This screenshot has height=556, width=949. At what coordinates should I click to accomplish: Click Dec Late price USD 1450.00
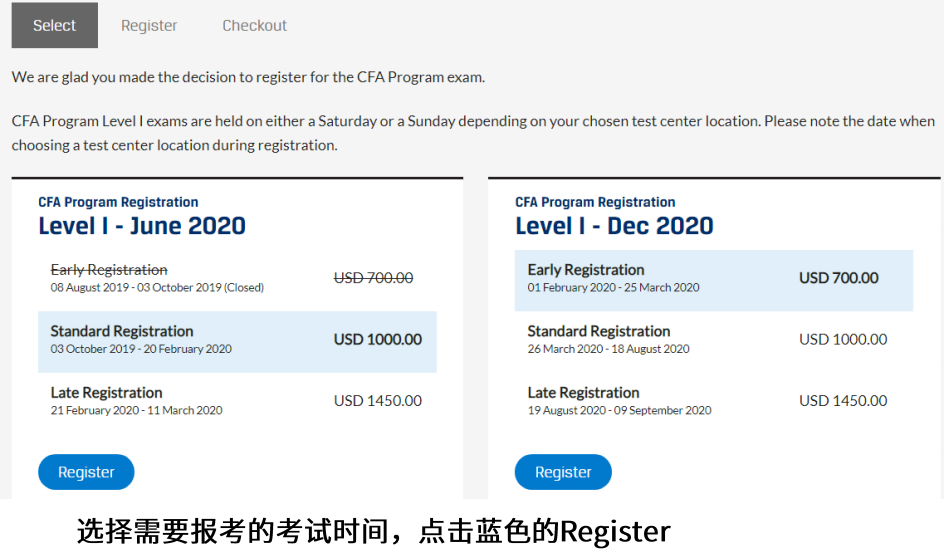click(x=843, y=401)
